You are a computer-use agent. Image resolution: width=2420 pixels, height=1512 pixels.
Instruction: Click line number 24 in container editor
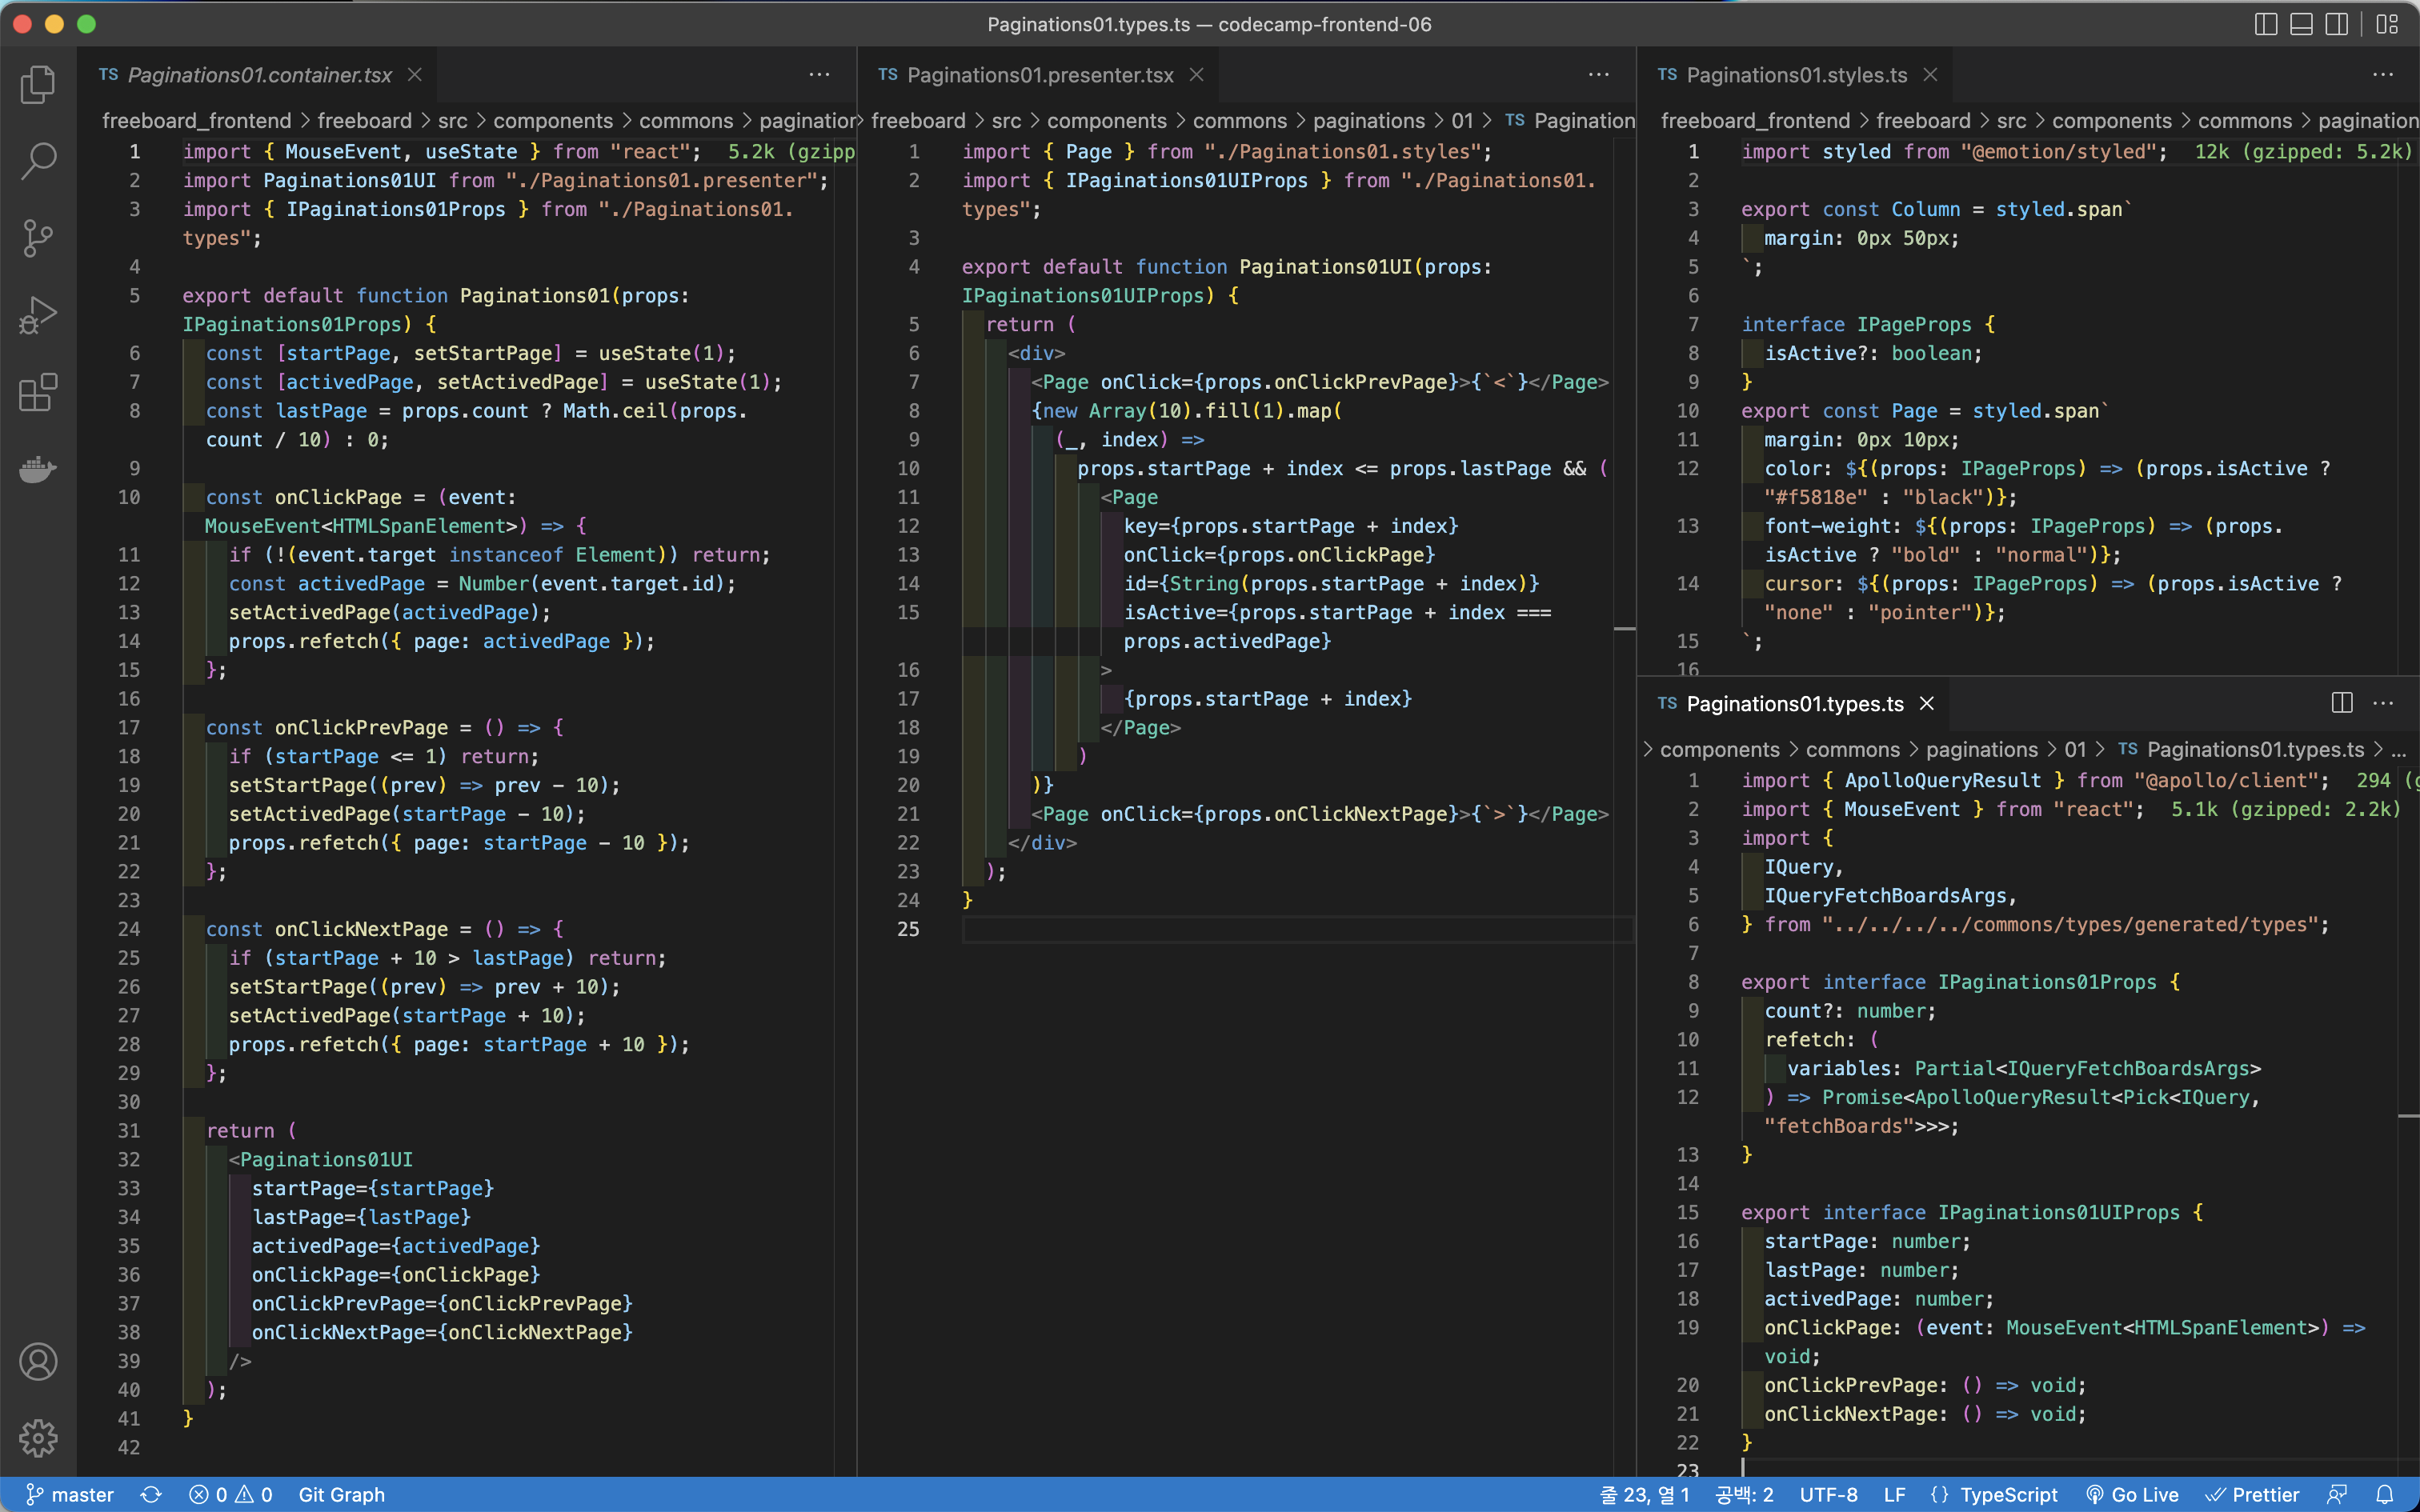tap(129, 929)
